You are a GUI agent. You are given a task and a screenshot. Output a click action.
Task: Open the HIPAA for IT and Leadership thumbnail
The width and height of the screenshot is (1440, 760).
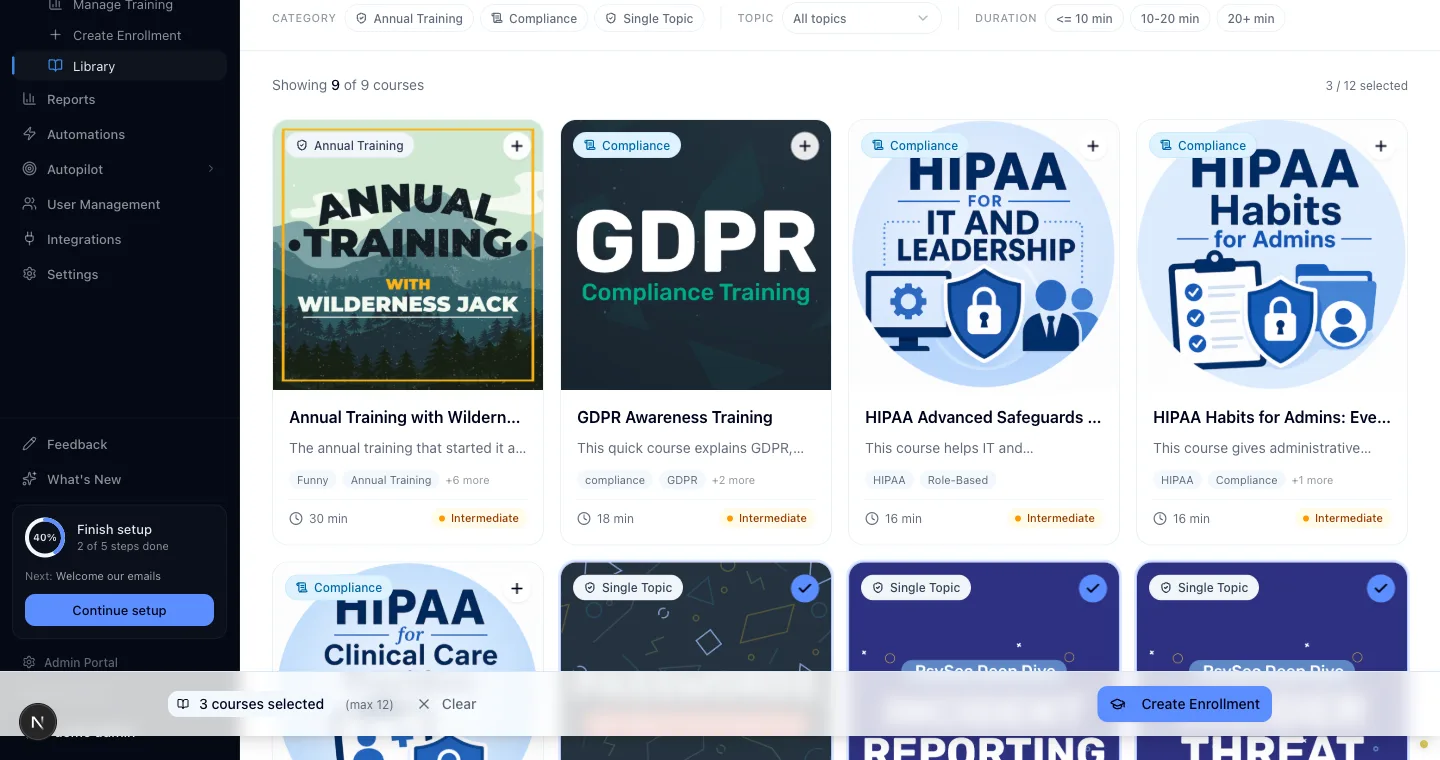(984, 255)
